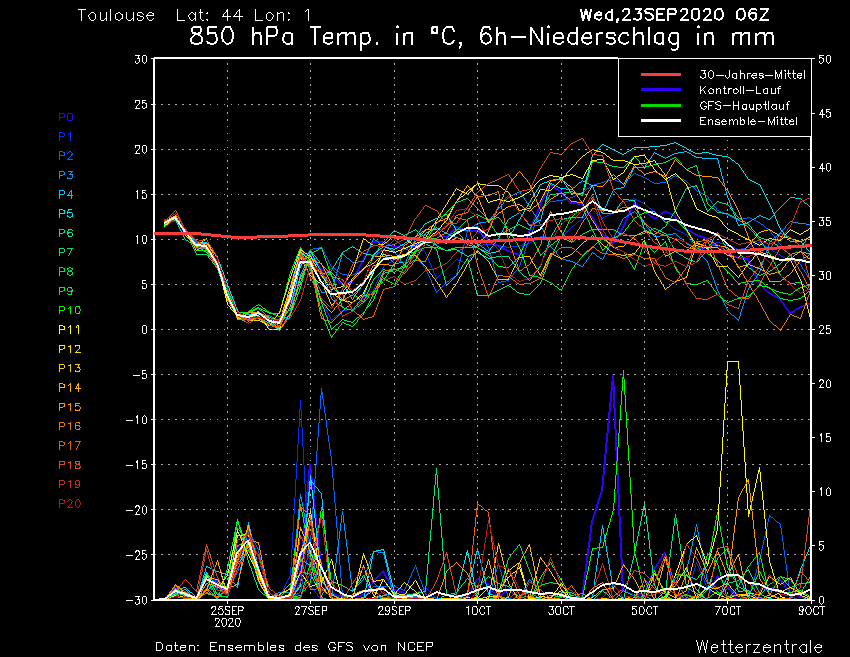Viewport: 850px width, 657px height.
Task: Select the P20 ensemble member label
Action: tap(69, 503)
